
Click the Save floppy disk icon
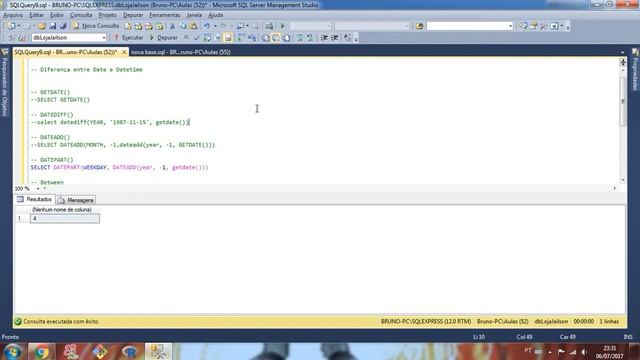click(53, 26)
